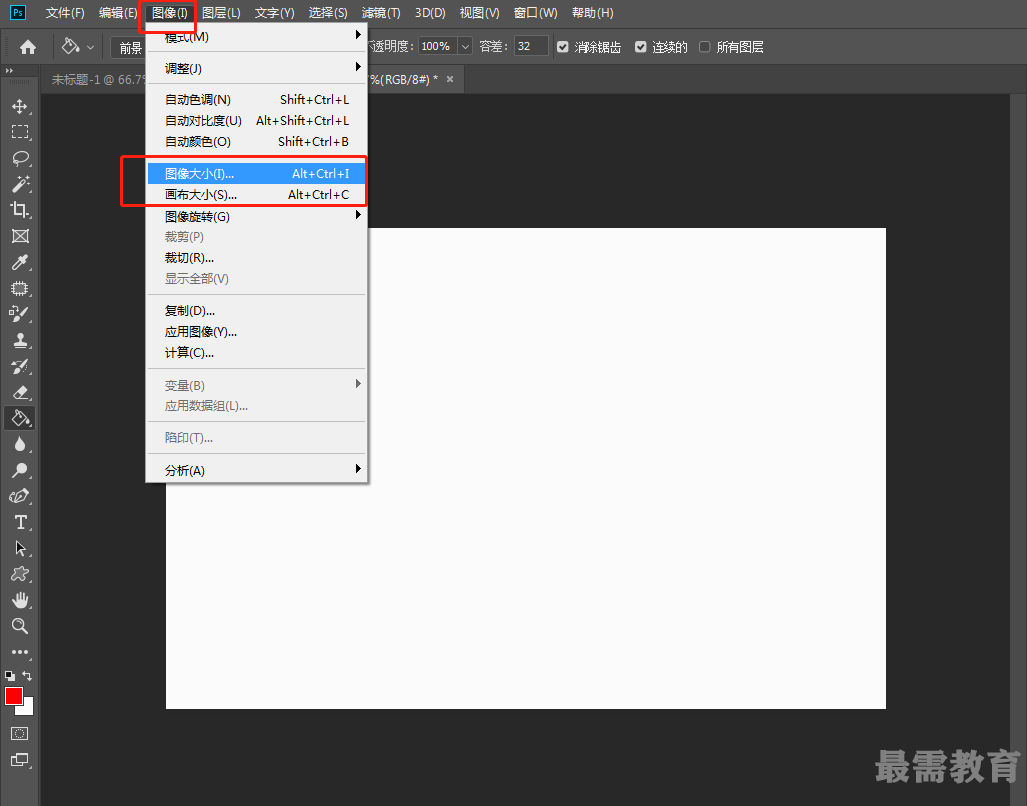Select the Eraser tool
The image size is (1027, 806).
(20, 392)
